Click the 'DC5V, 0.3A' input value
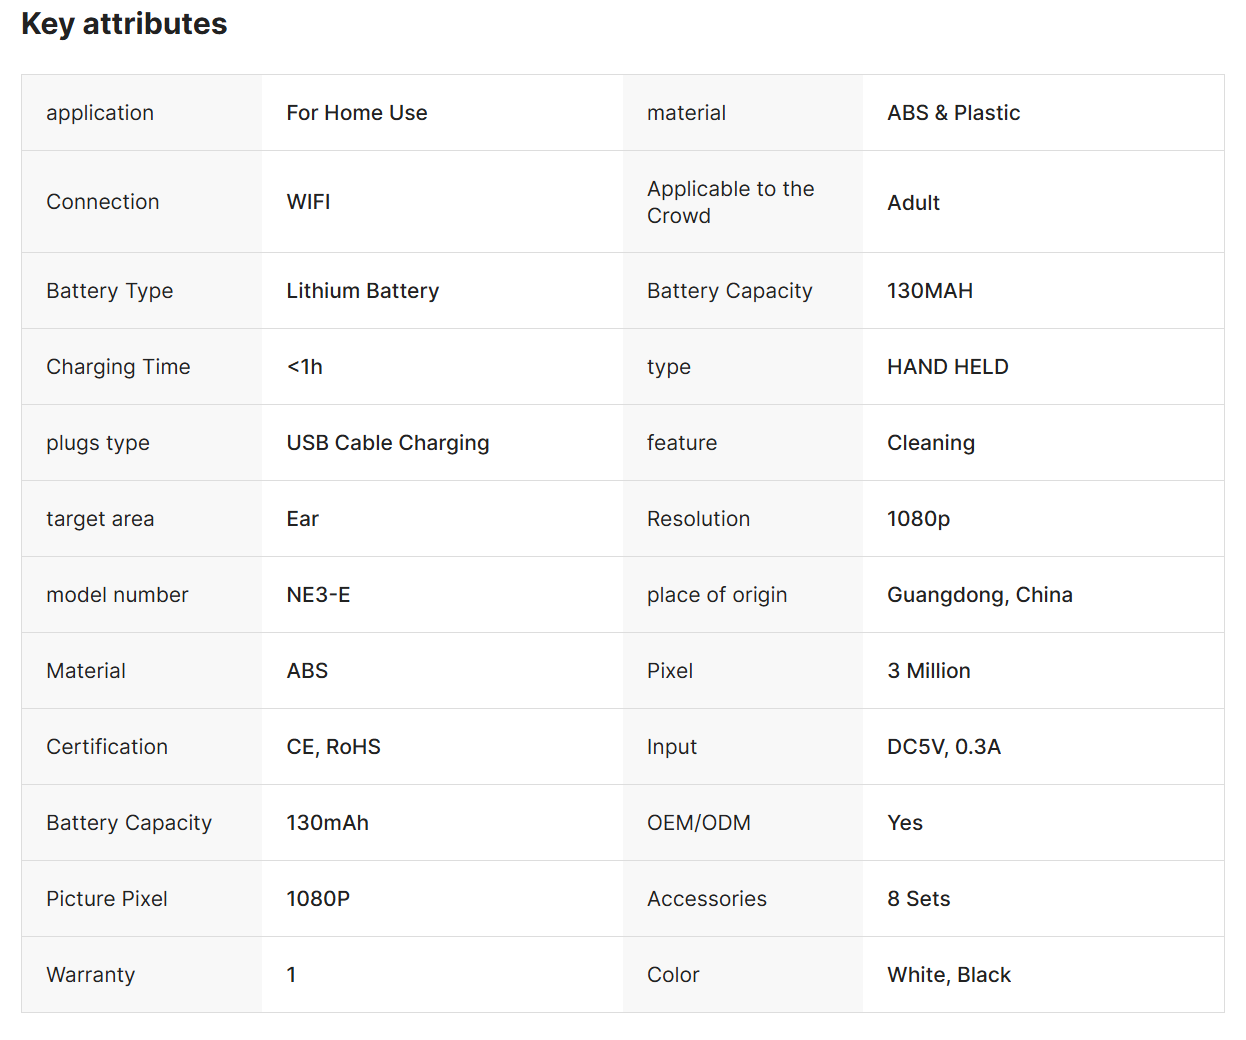Image resolution: width=1246 pixels, height=1040 pixels. click(x=944, y=747)
